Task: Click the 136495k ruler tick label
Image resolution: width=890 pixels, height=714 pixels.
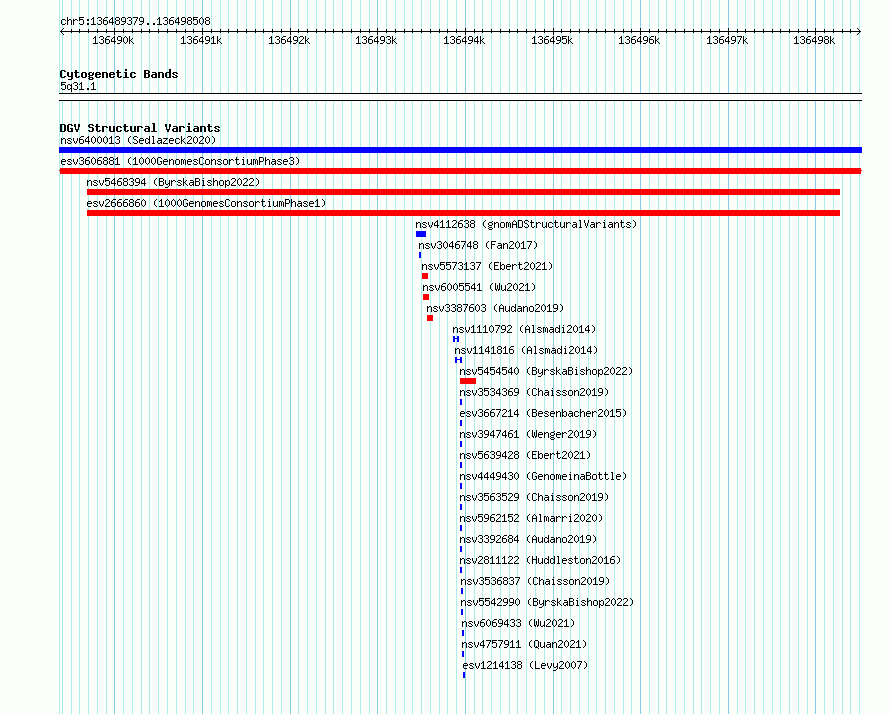Action: [x=552, y=41]
